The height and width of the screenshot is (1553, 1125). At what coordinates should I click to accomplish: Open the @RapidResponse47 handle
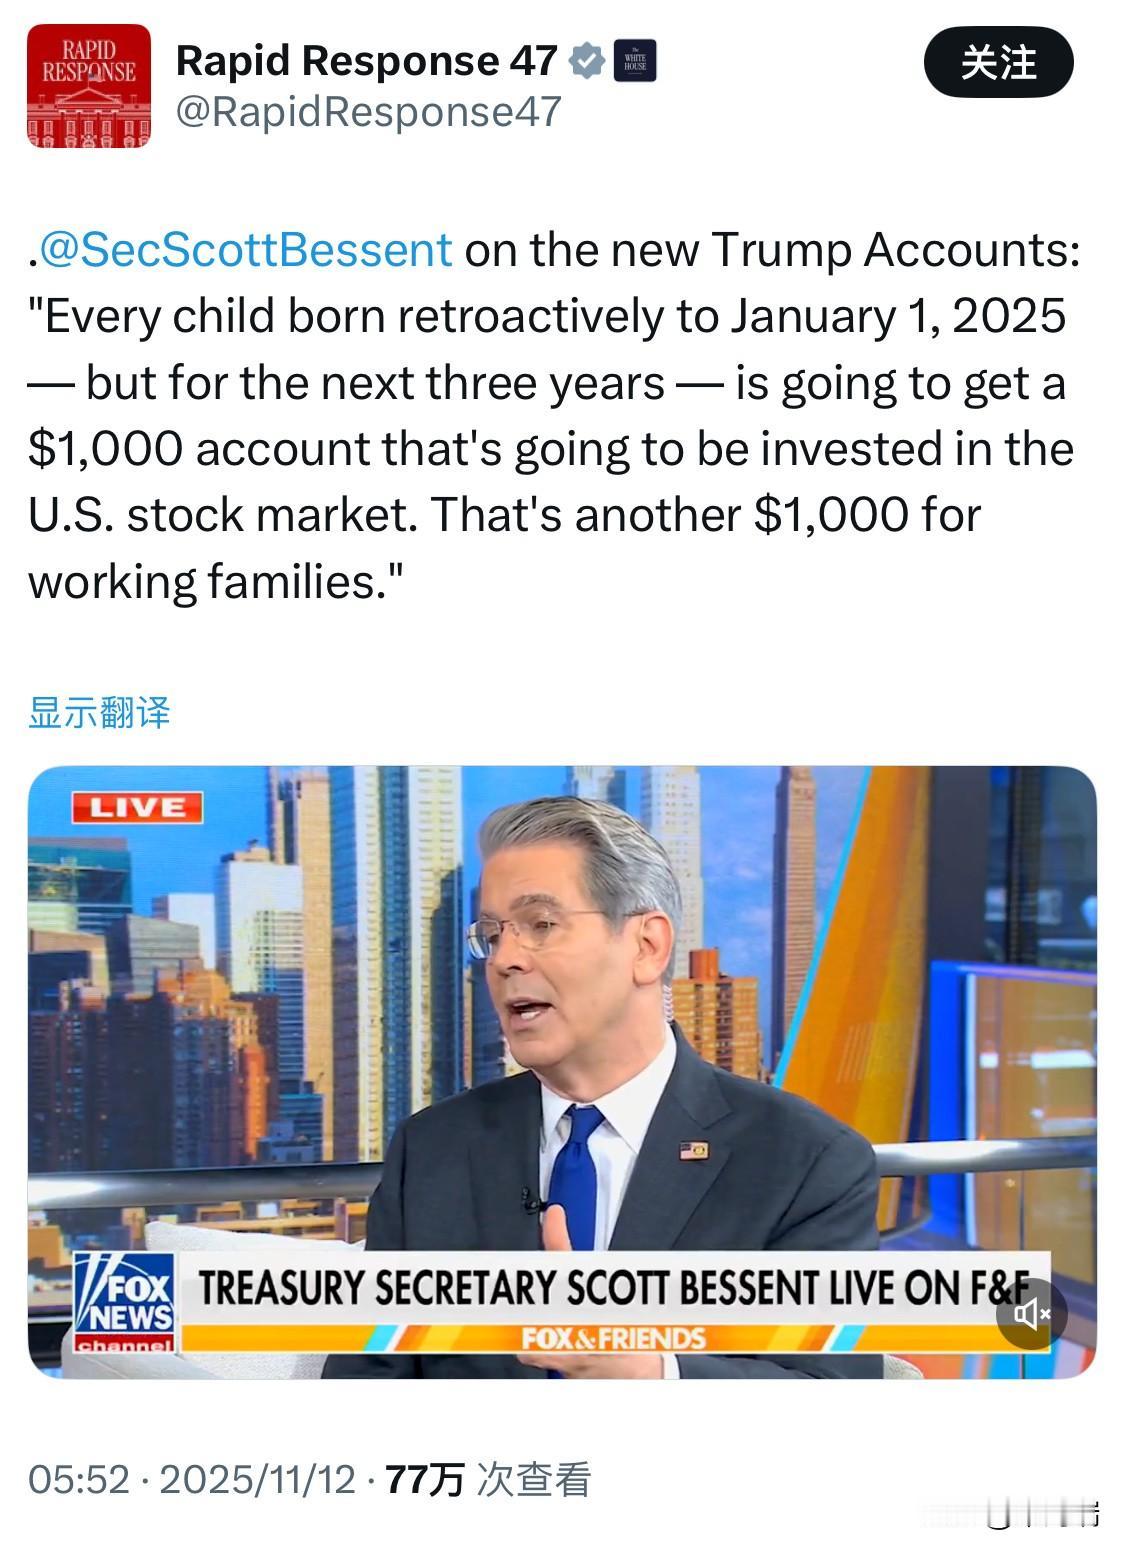pyautogui.click(x=368, y=112)
